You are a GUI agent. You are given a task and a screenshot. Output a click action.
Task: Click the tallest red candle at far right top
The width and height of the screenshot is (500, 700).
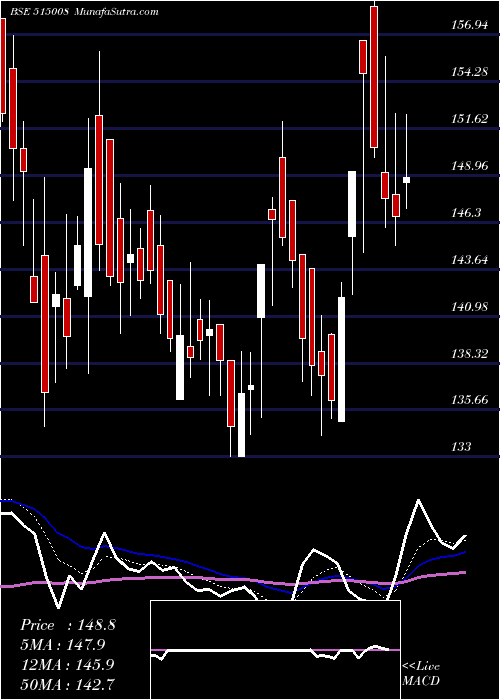pos(374,77)
